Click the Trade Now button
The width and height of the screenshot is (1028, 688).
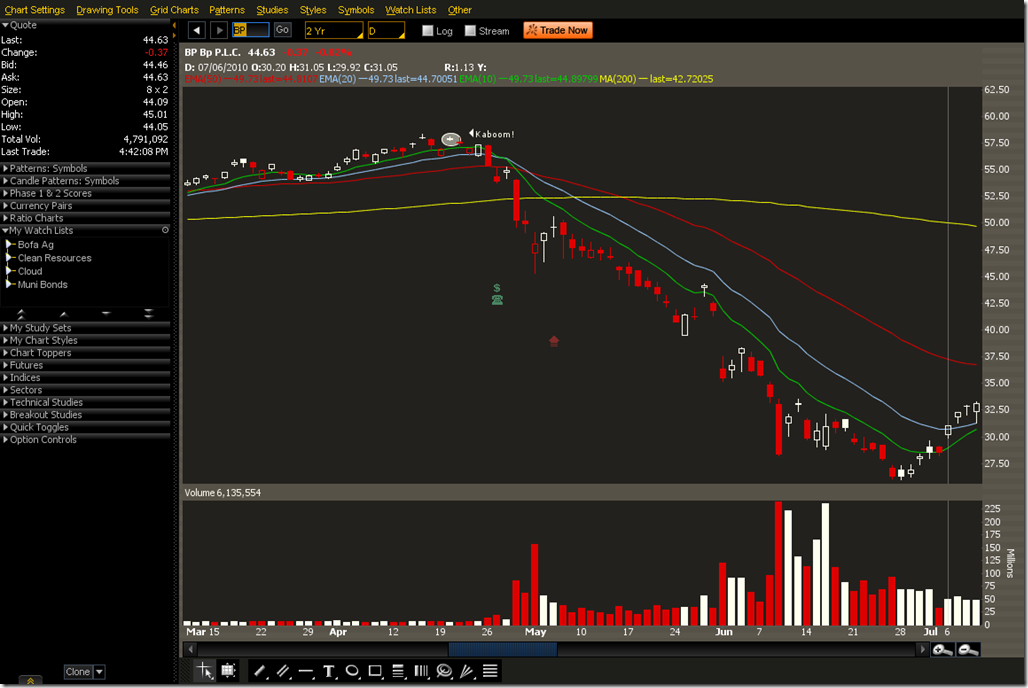(x=558, y=30)
